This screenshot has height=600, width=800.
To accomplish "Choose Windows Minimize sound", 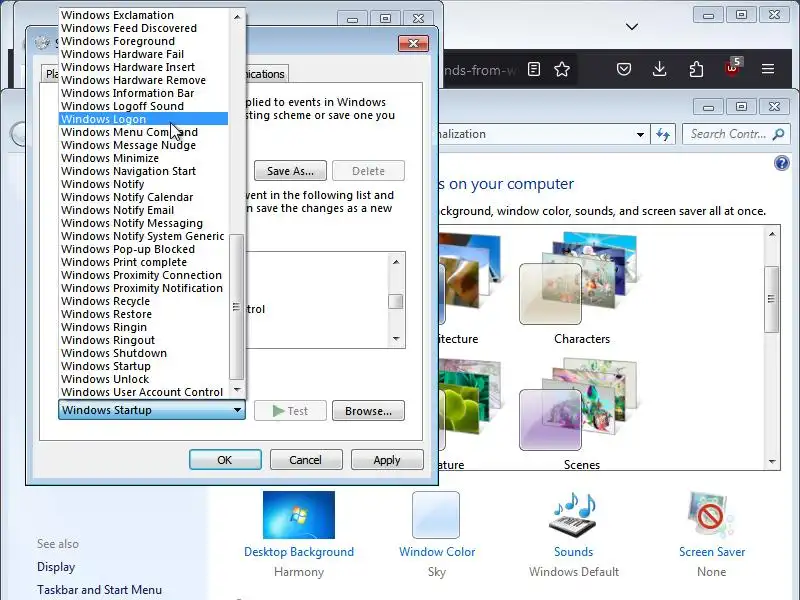I will (143, 158).
